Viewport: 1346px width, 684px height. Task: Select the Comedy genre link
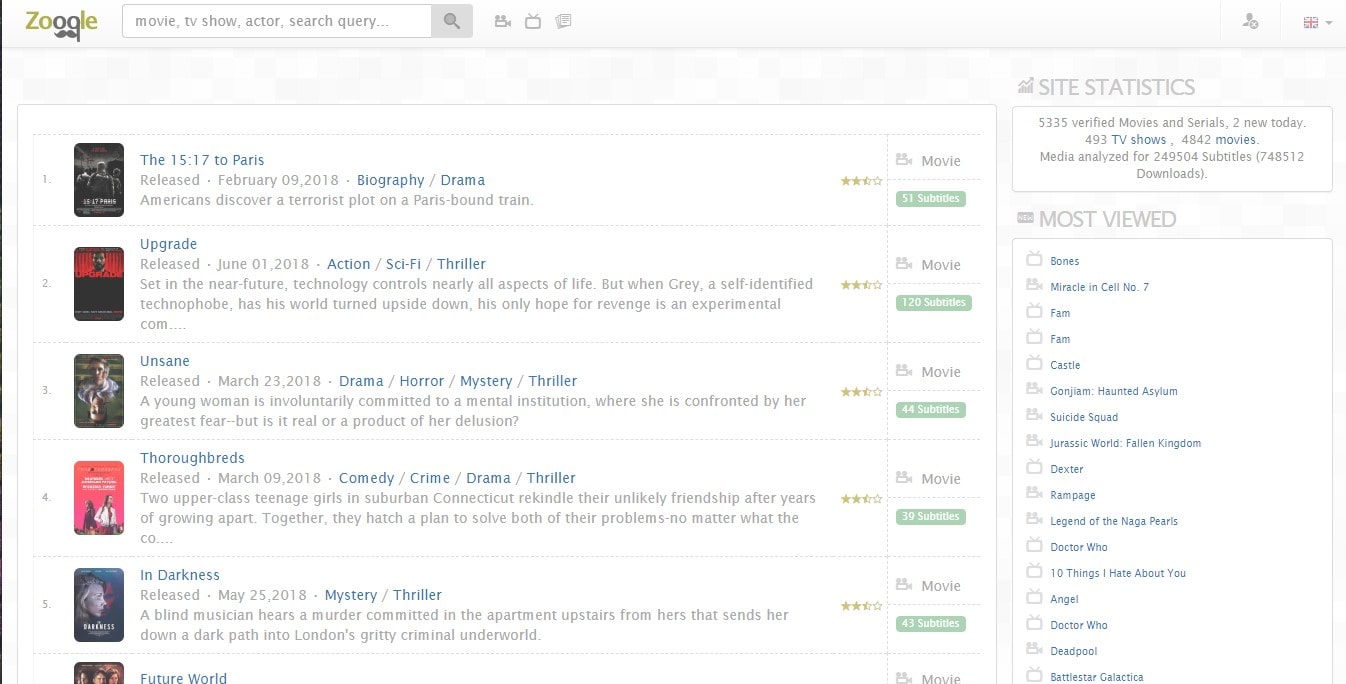367,478
